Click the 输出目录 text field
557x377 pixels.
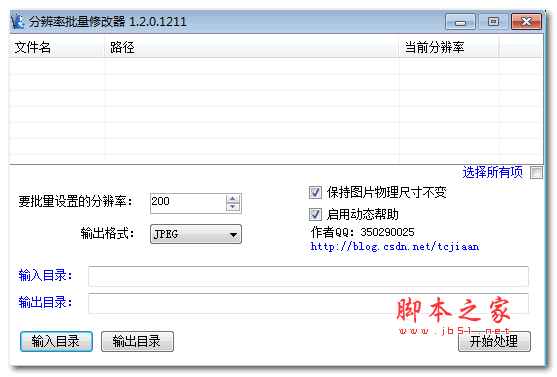pyautogui.click(x=308, y=303)
